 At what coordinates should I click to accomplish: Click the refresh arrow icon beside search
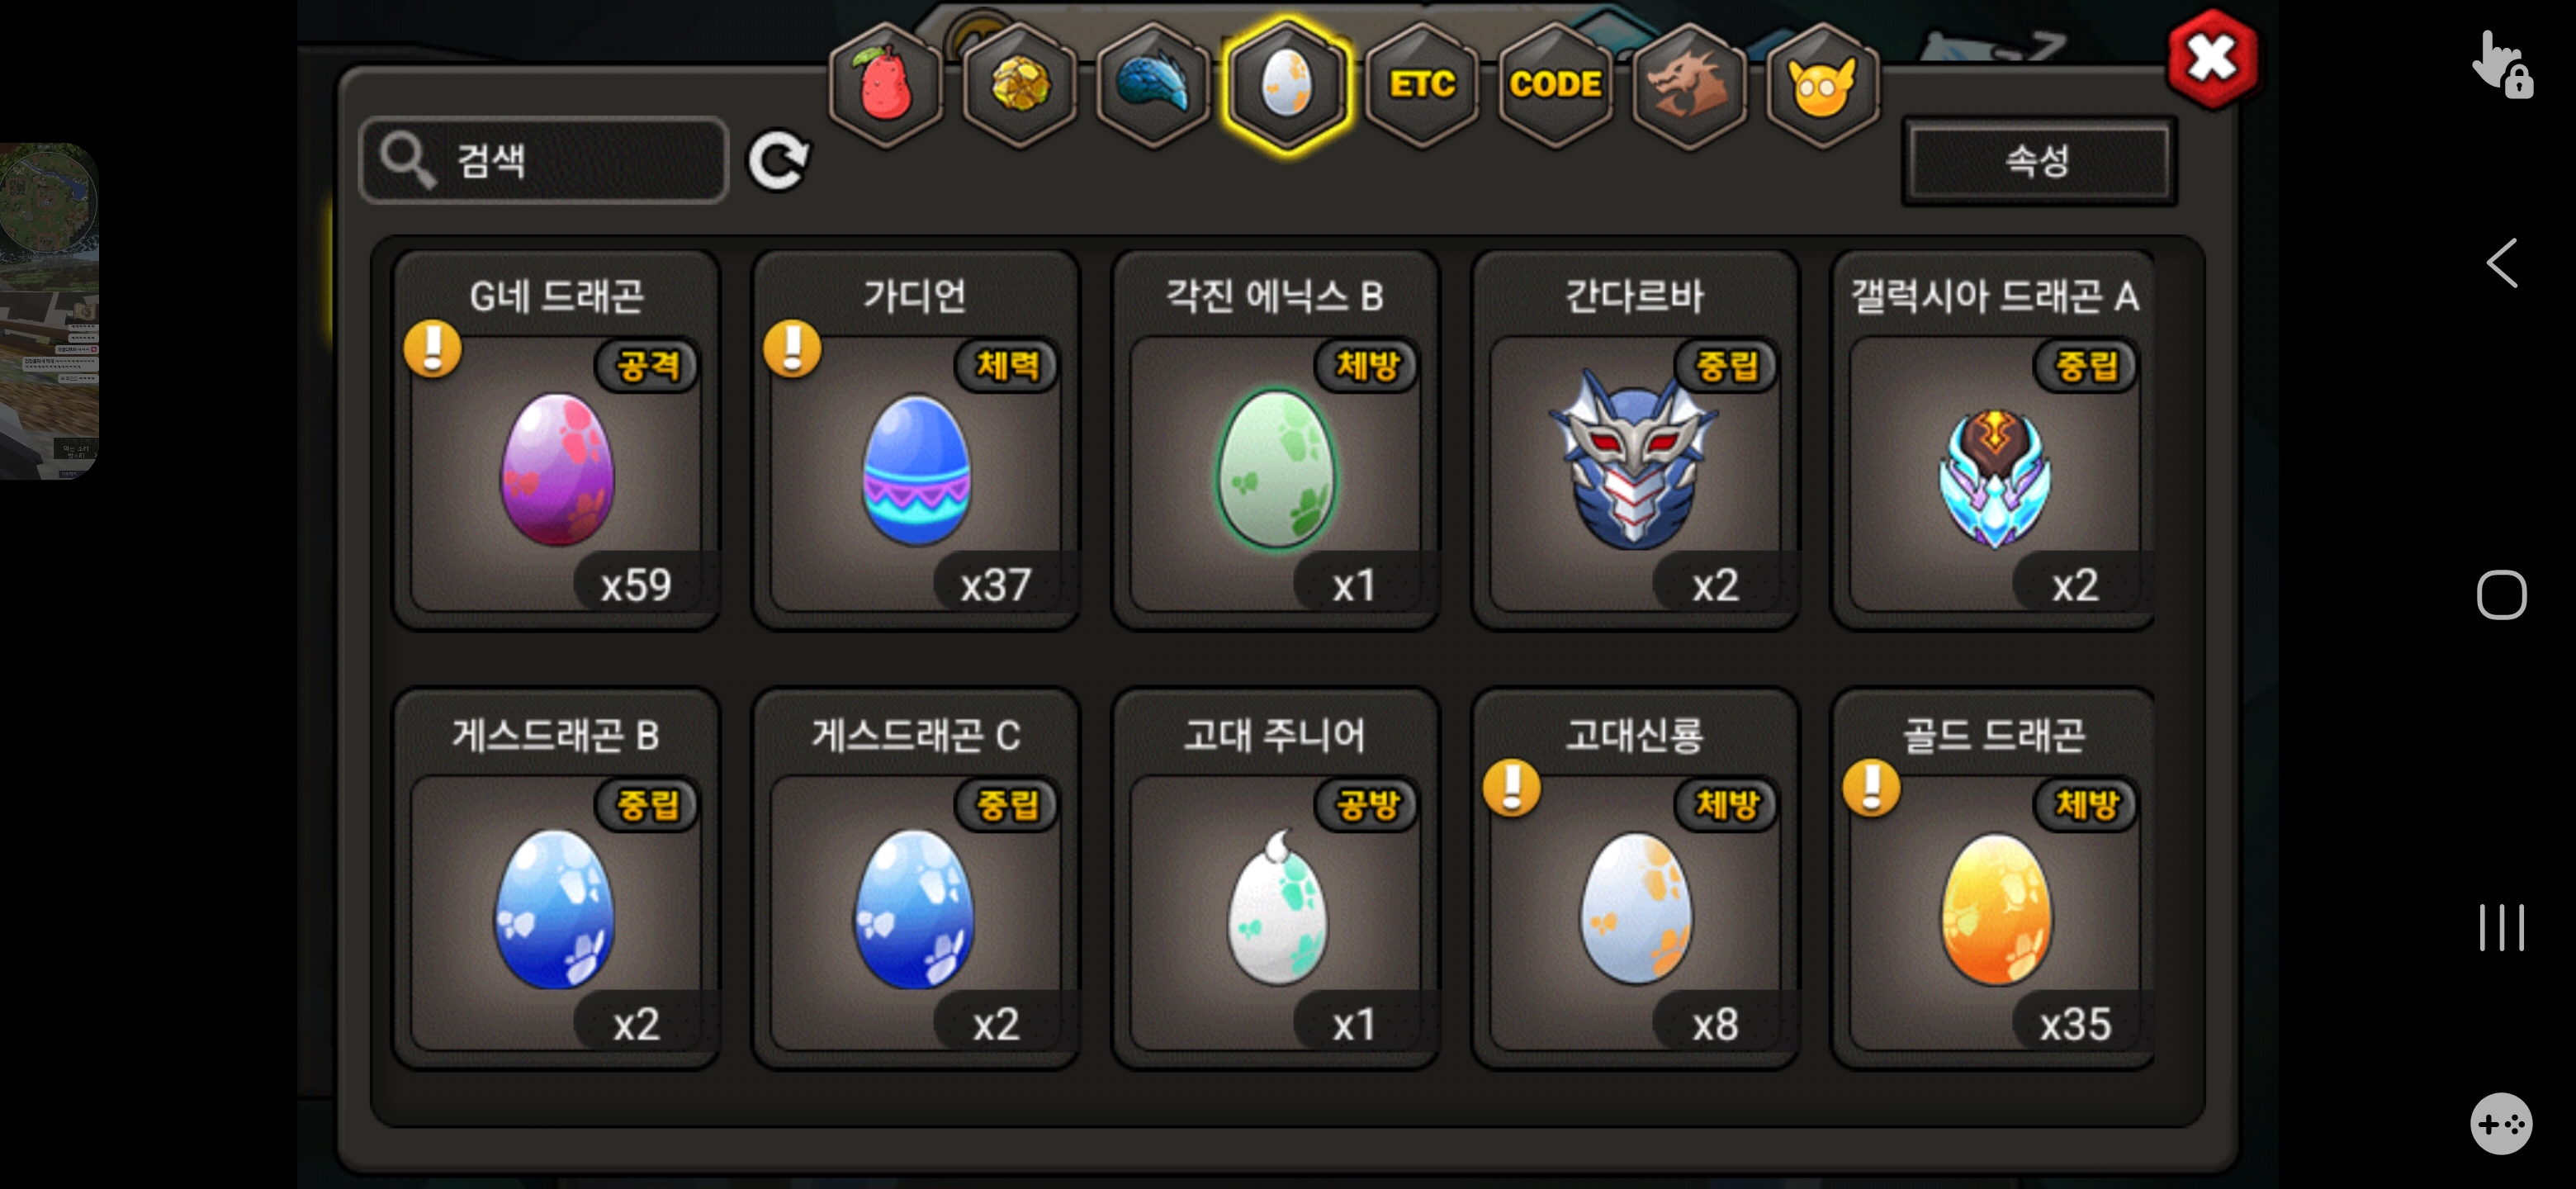coord(779,160)
